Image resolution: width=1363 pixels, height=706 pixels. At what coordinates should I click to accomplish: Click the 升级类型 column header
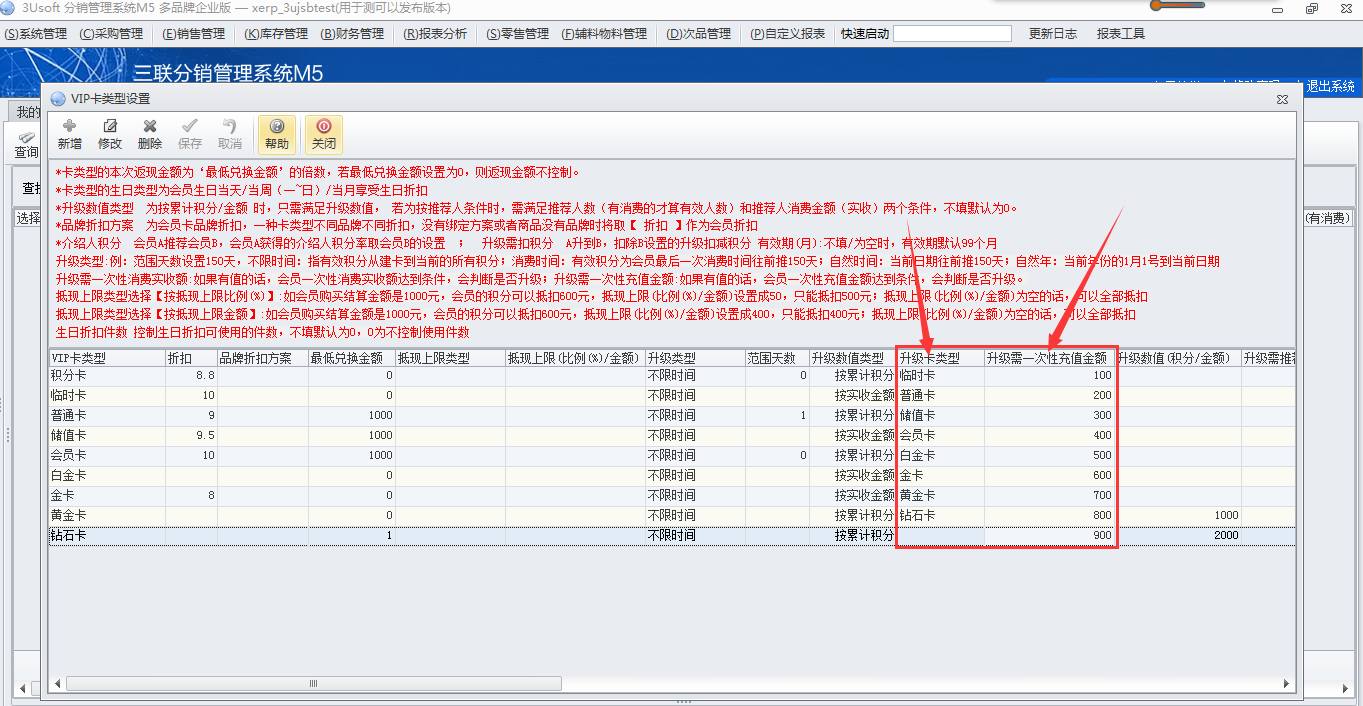pos(695,358)
